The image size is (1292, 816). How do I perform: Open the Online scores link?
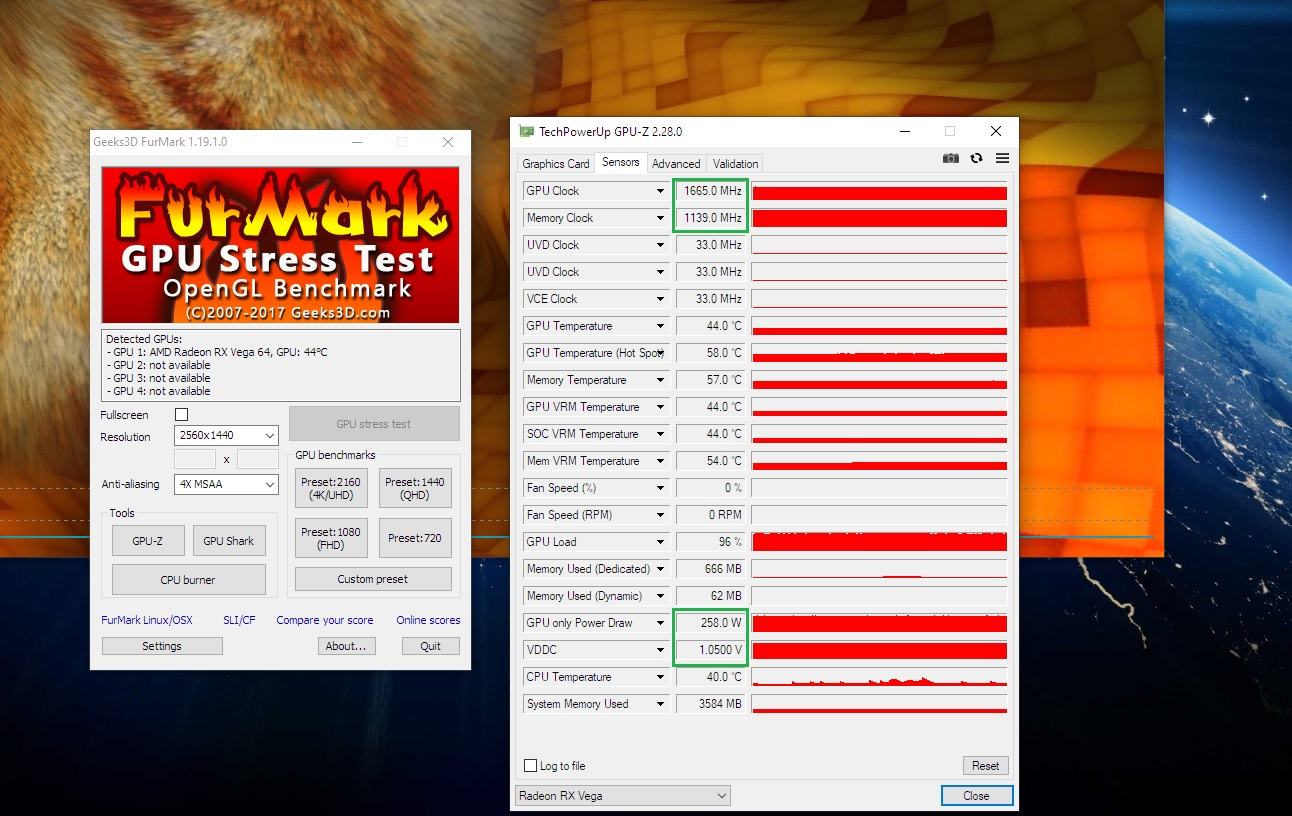click(428, 620)
